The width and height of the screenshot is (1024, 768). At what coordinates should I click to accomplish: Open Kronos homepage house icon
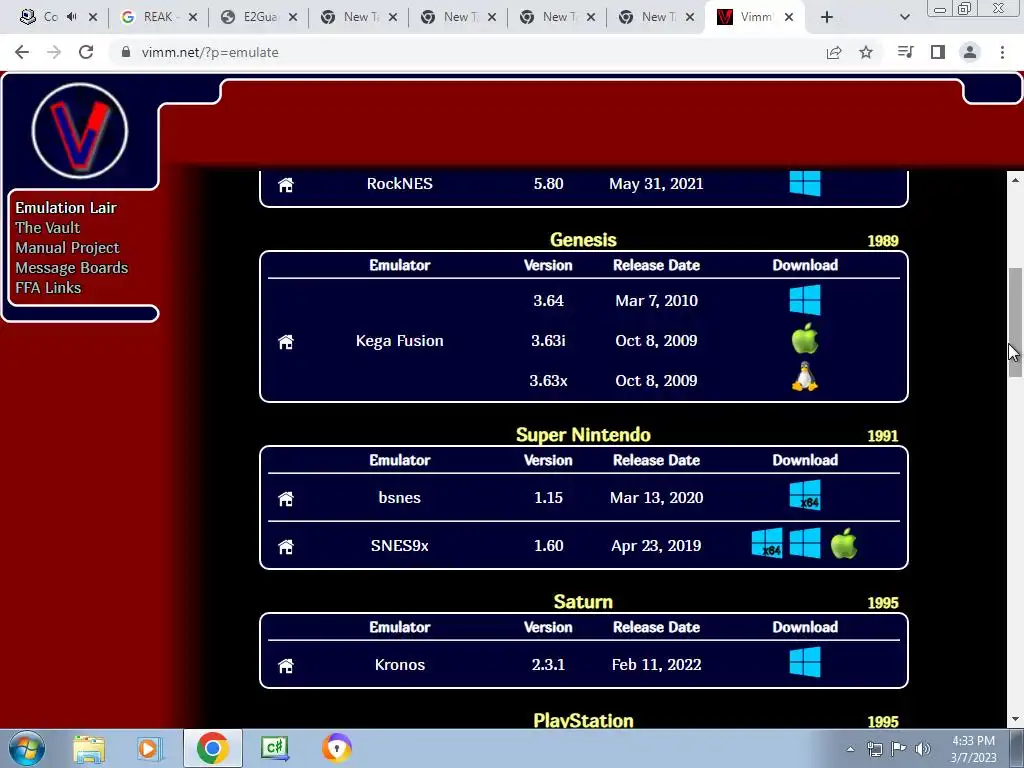pos(285,665)
